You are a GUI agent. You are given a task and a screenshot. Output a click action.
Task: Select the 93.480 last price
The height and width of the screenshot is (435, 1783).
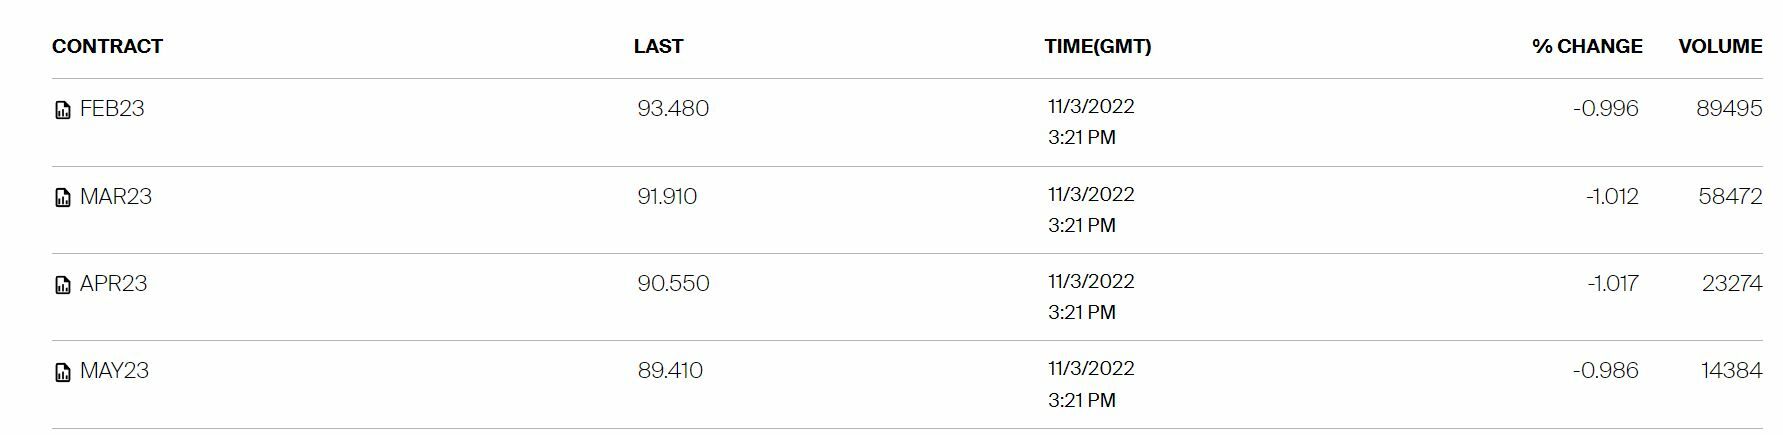click(x=673, y=108)
